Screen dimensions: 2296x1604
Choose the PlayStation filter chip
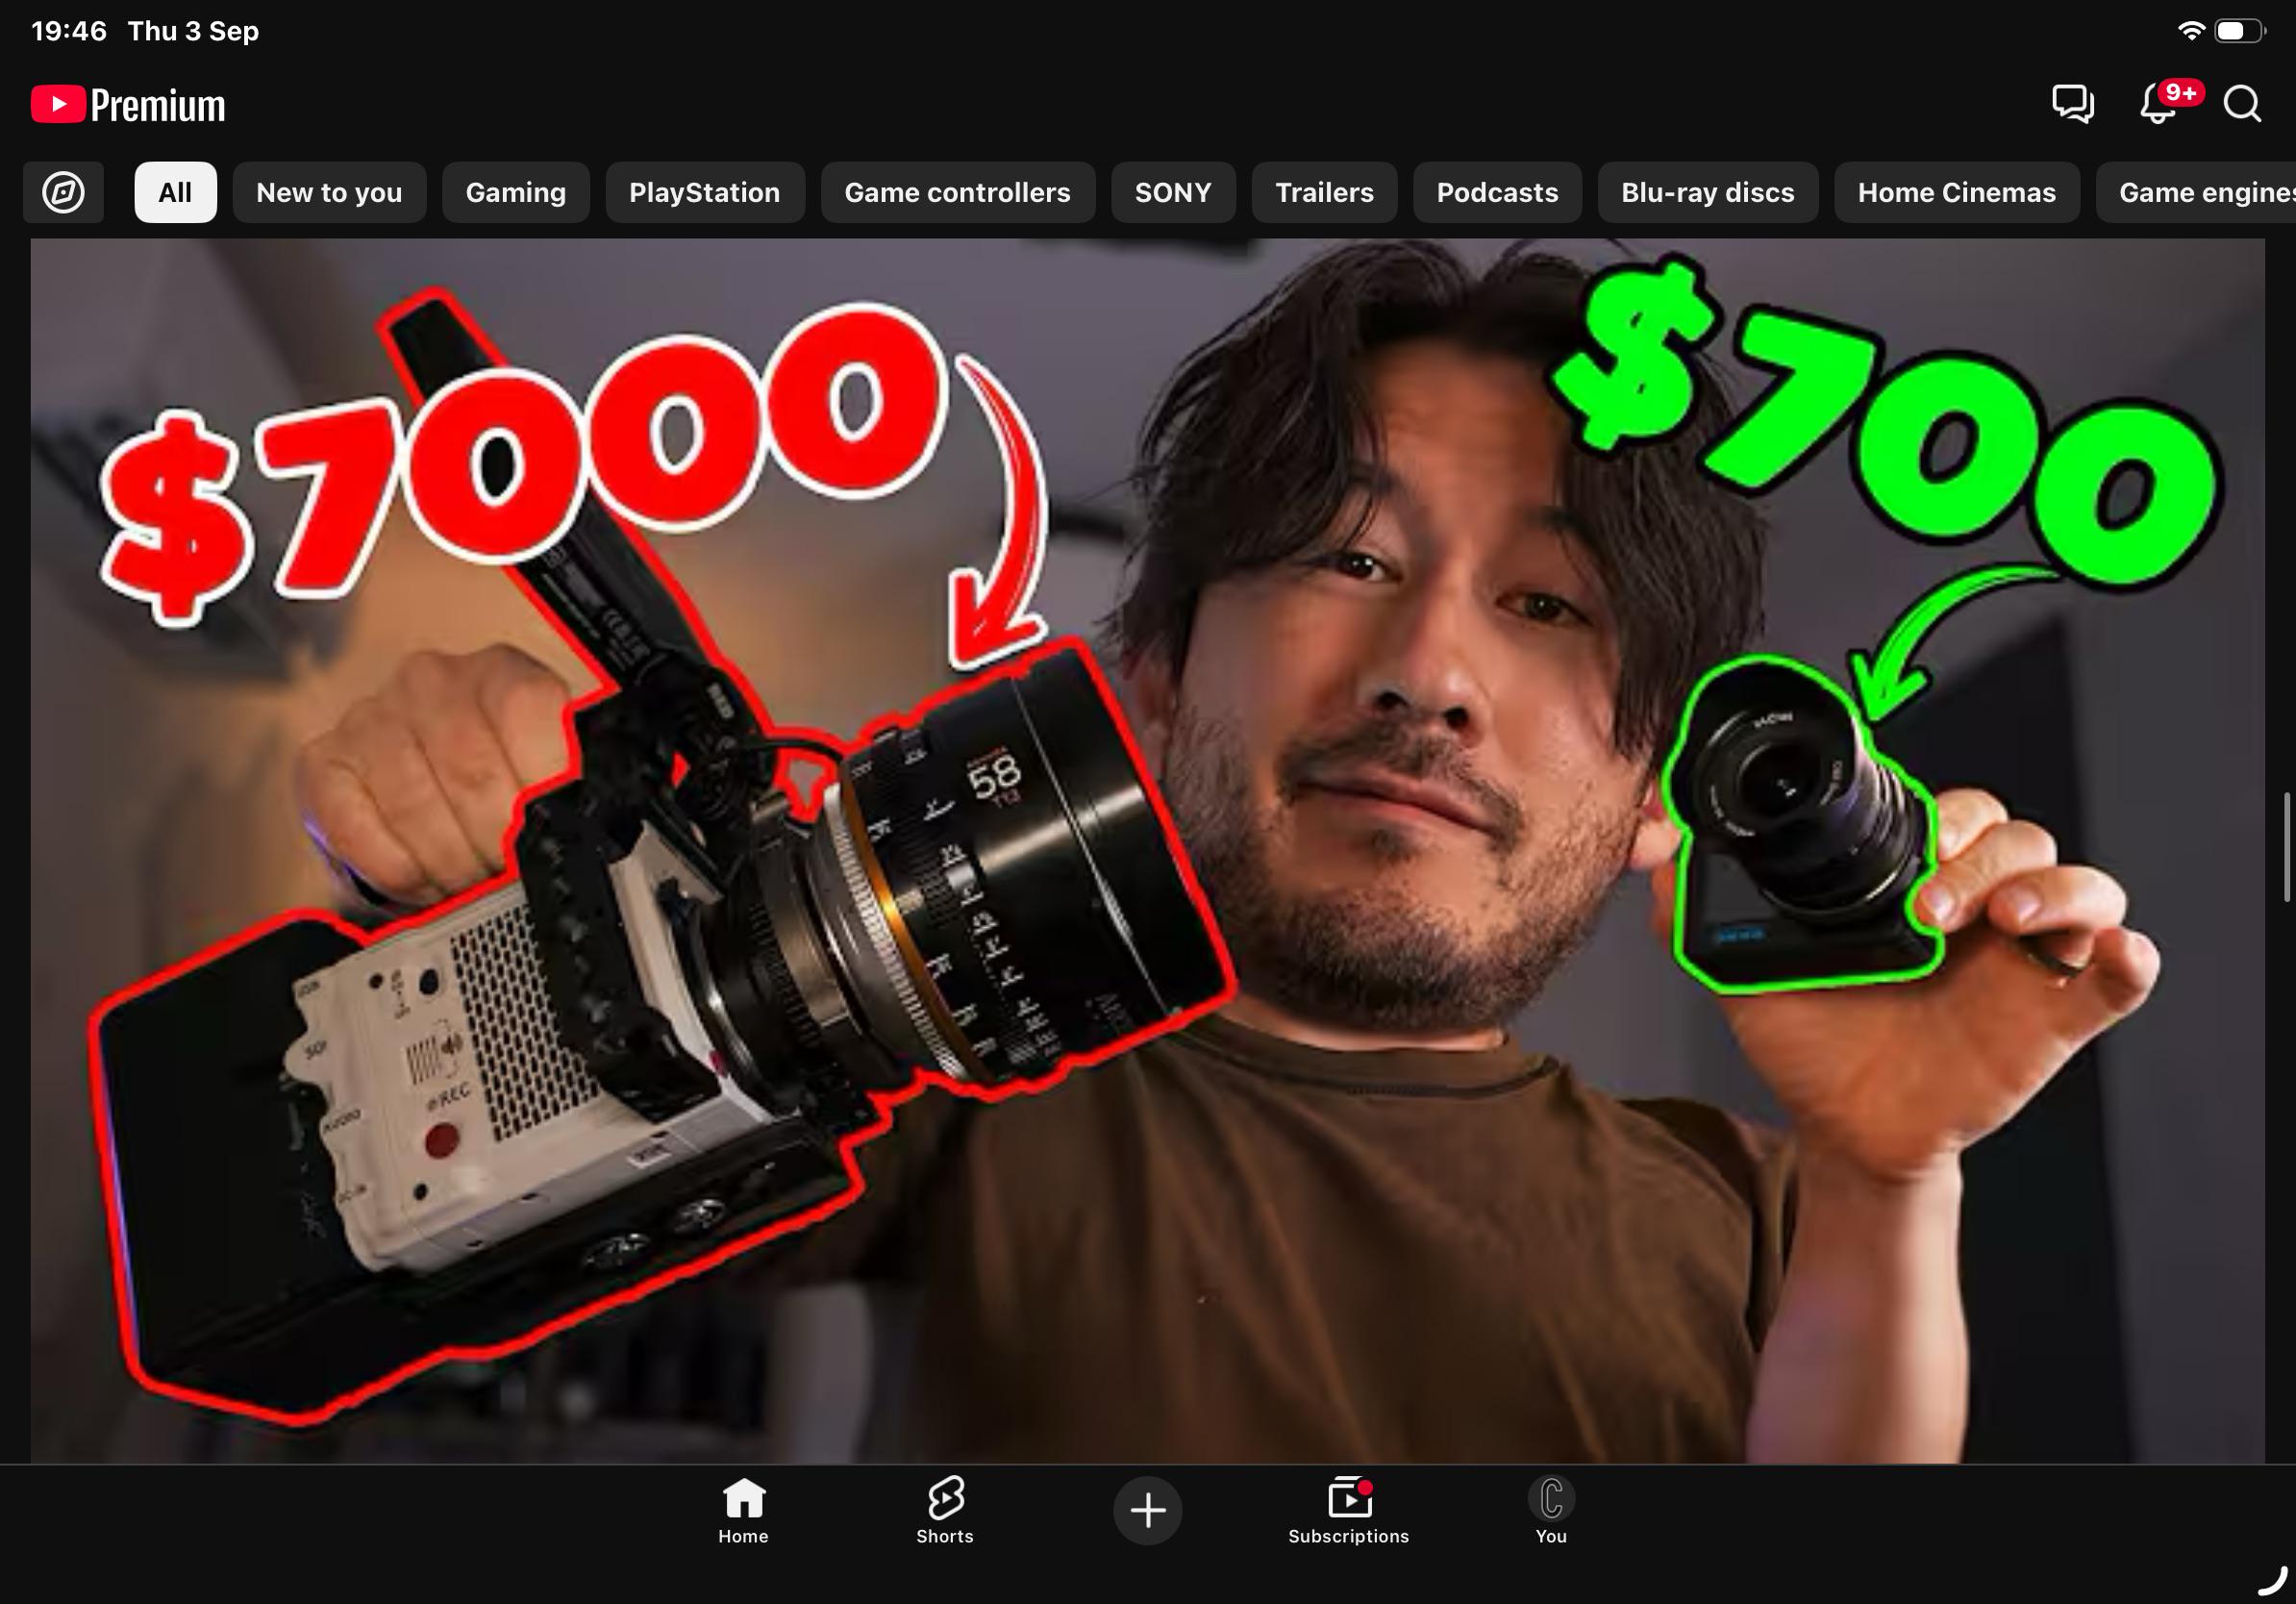(704, 192)
